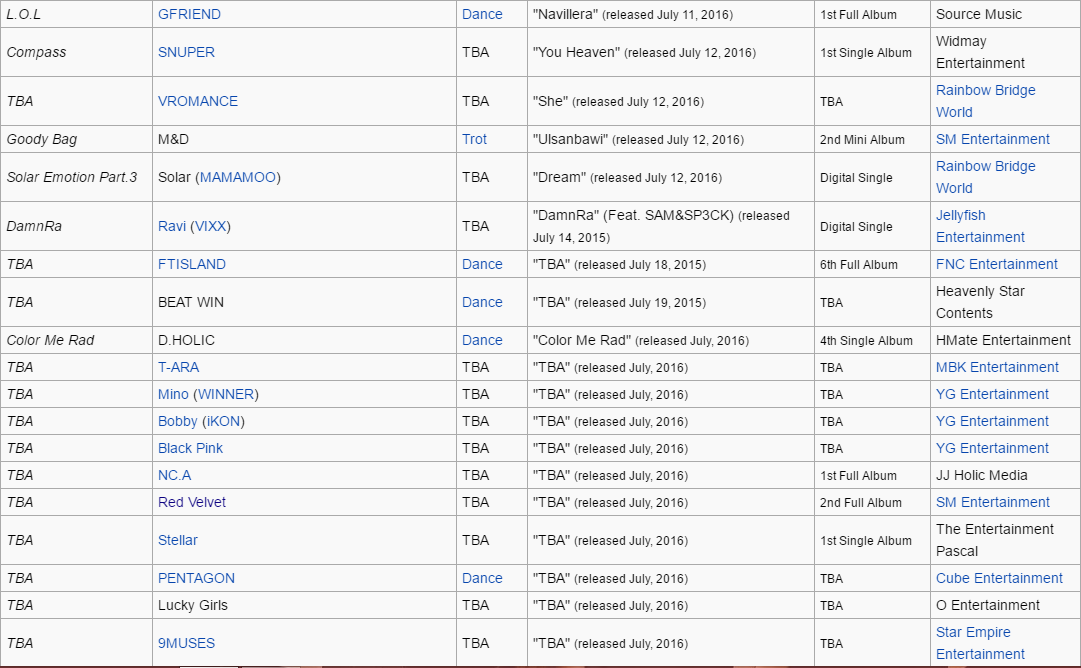The width and height of the screenshot is (1081, 668).
Task: Follow the 9MUSES link
Action: (186, 642)
